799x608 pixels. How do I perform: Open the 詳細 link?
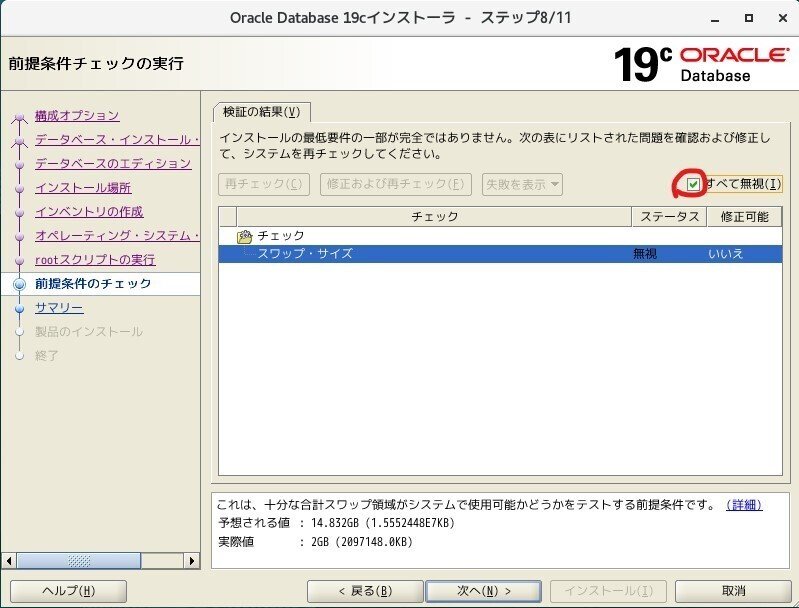click(x=744, y=505)
